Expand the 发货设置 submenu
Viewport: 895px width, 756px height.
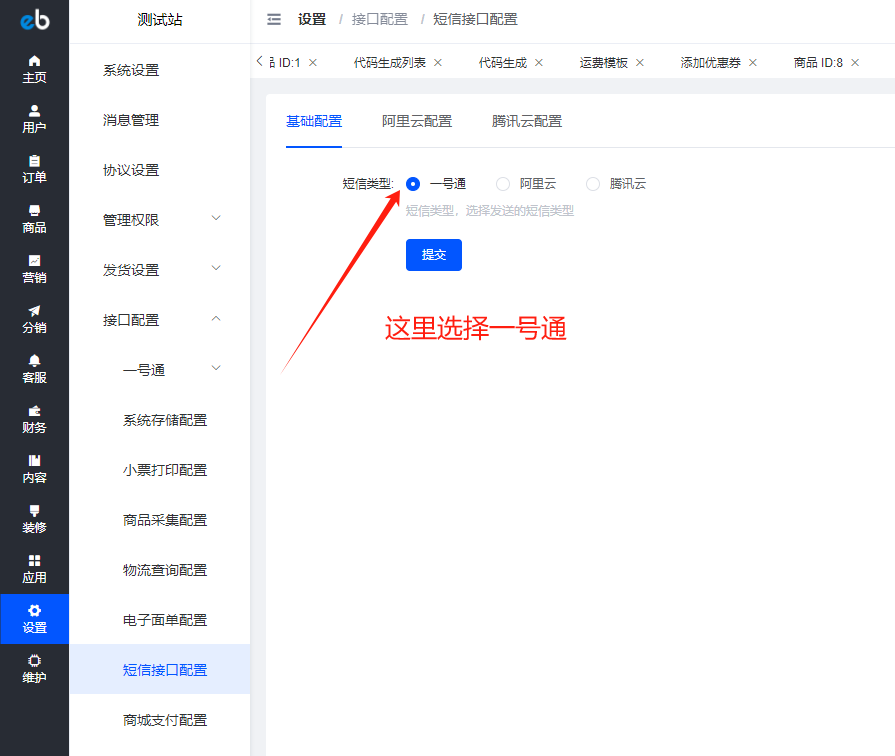pos(216,269)
